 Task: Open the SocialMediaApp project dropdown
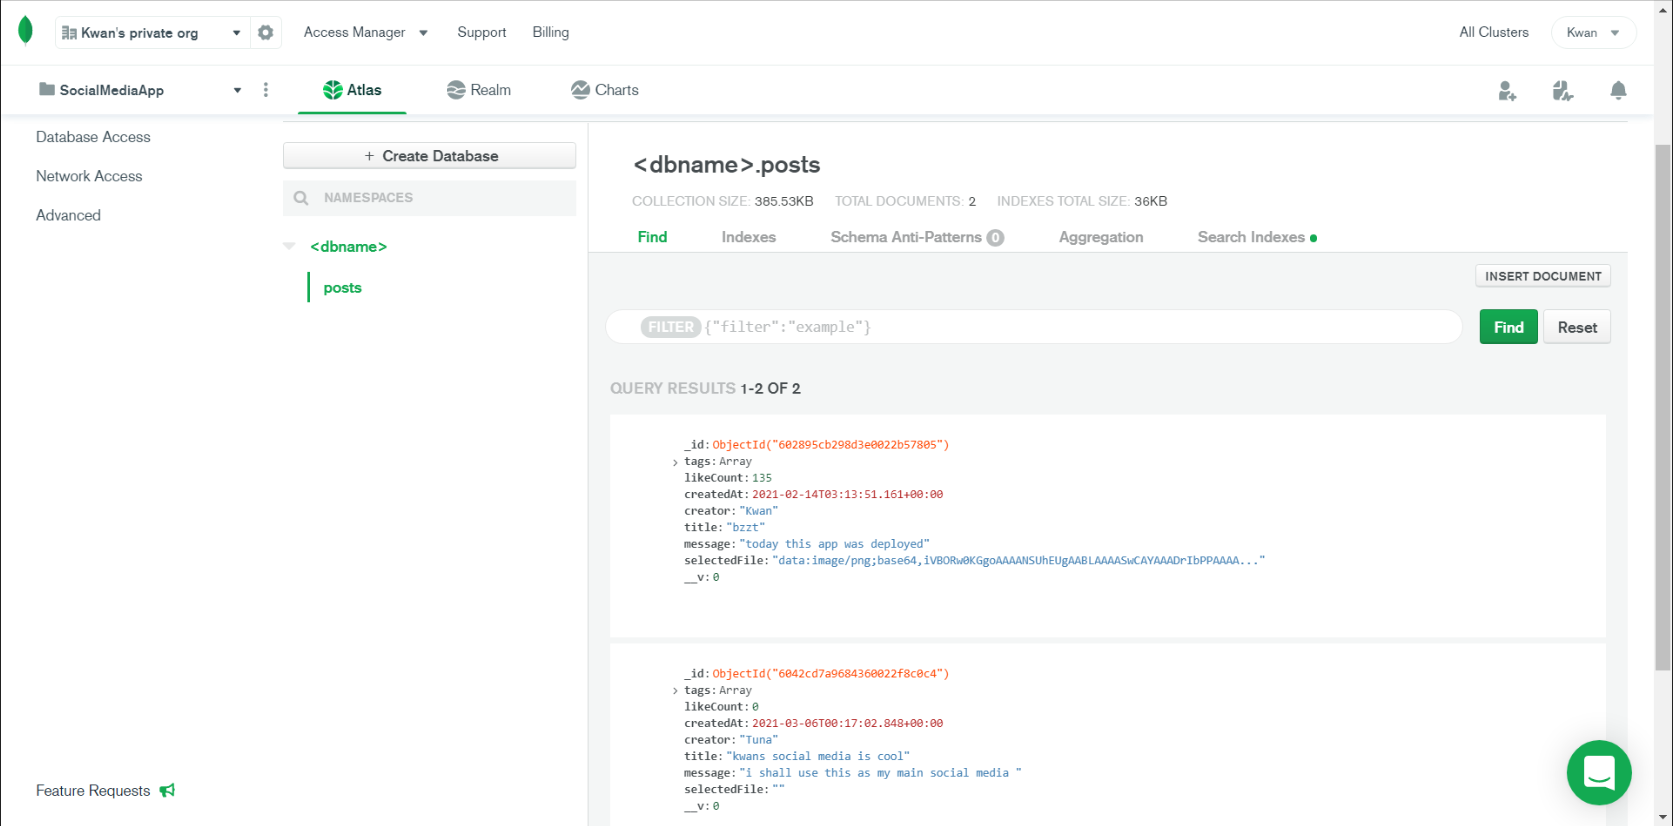[140, 90]
